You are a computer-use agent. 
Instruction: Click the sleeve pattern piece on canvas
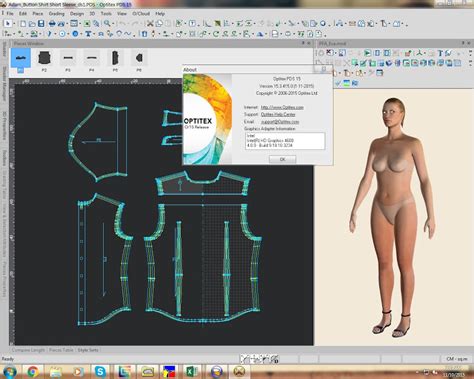click(x=98, y=141)
